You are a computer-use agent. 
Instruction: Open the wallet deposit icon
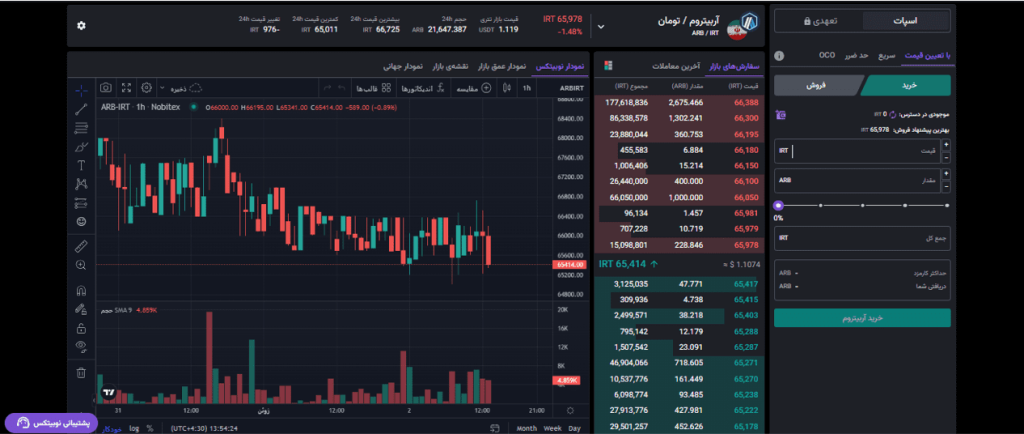click(x=780, y=115)
